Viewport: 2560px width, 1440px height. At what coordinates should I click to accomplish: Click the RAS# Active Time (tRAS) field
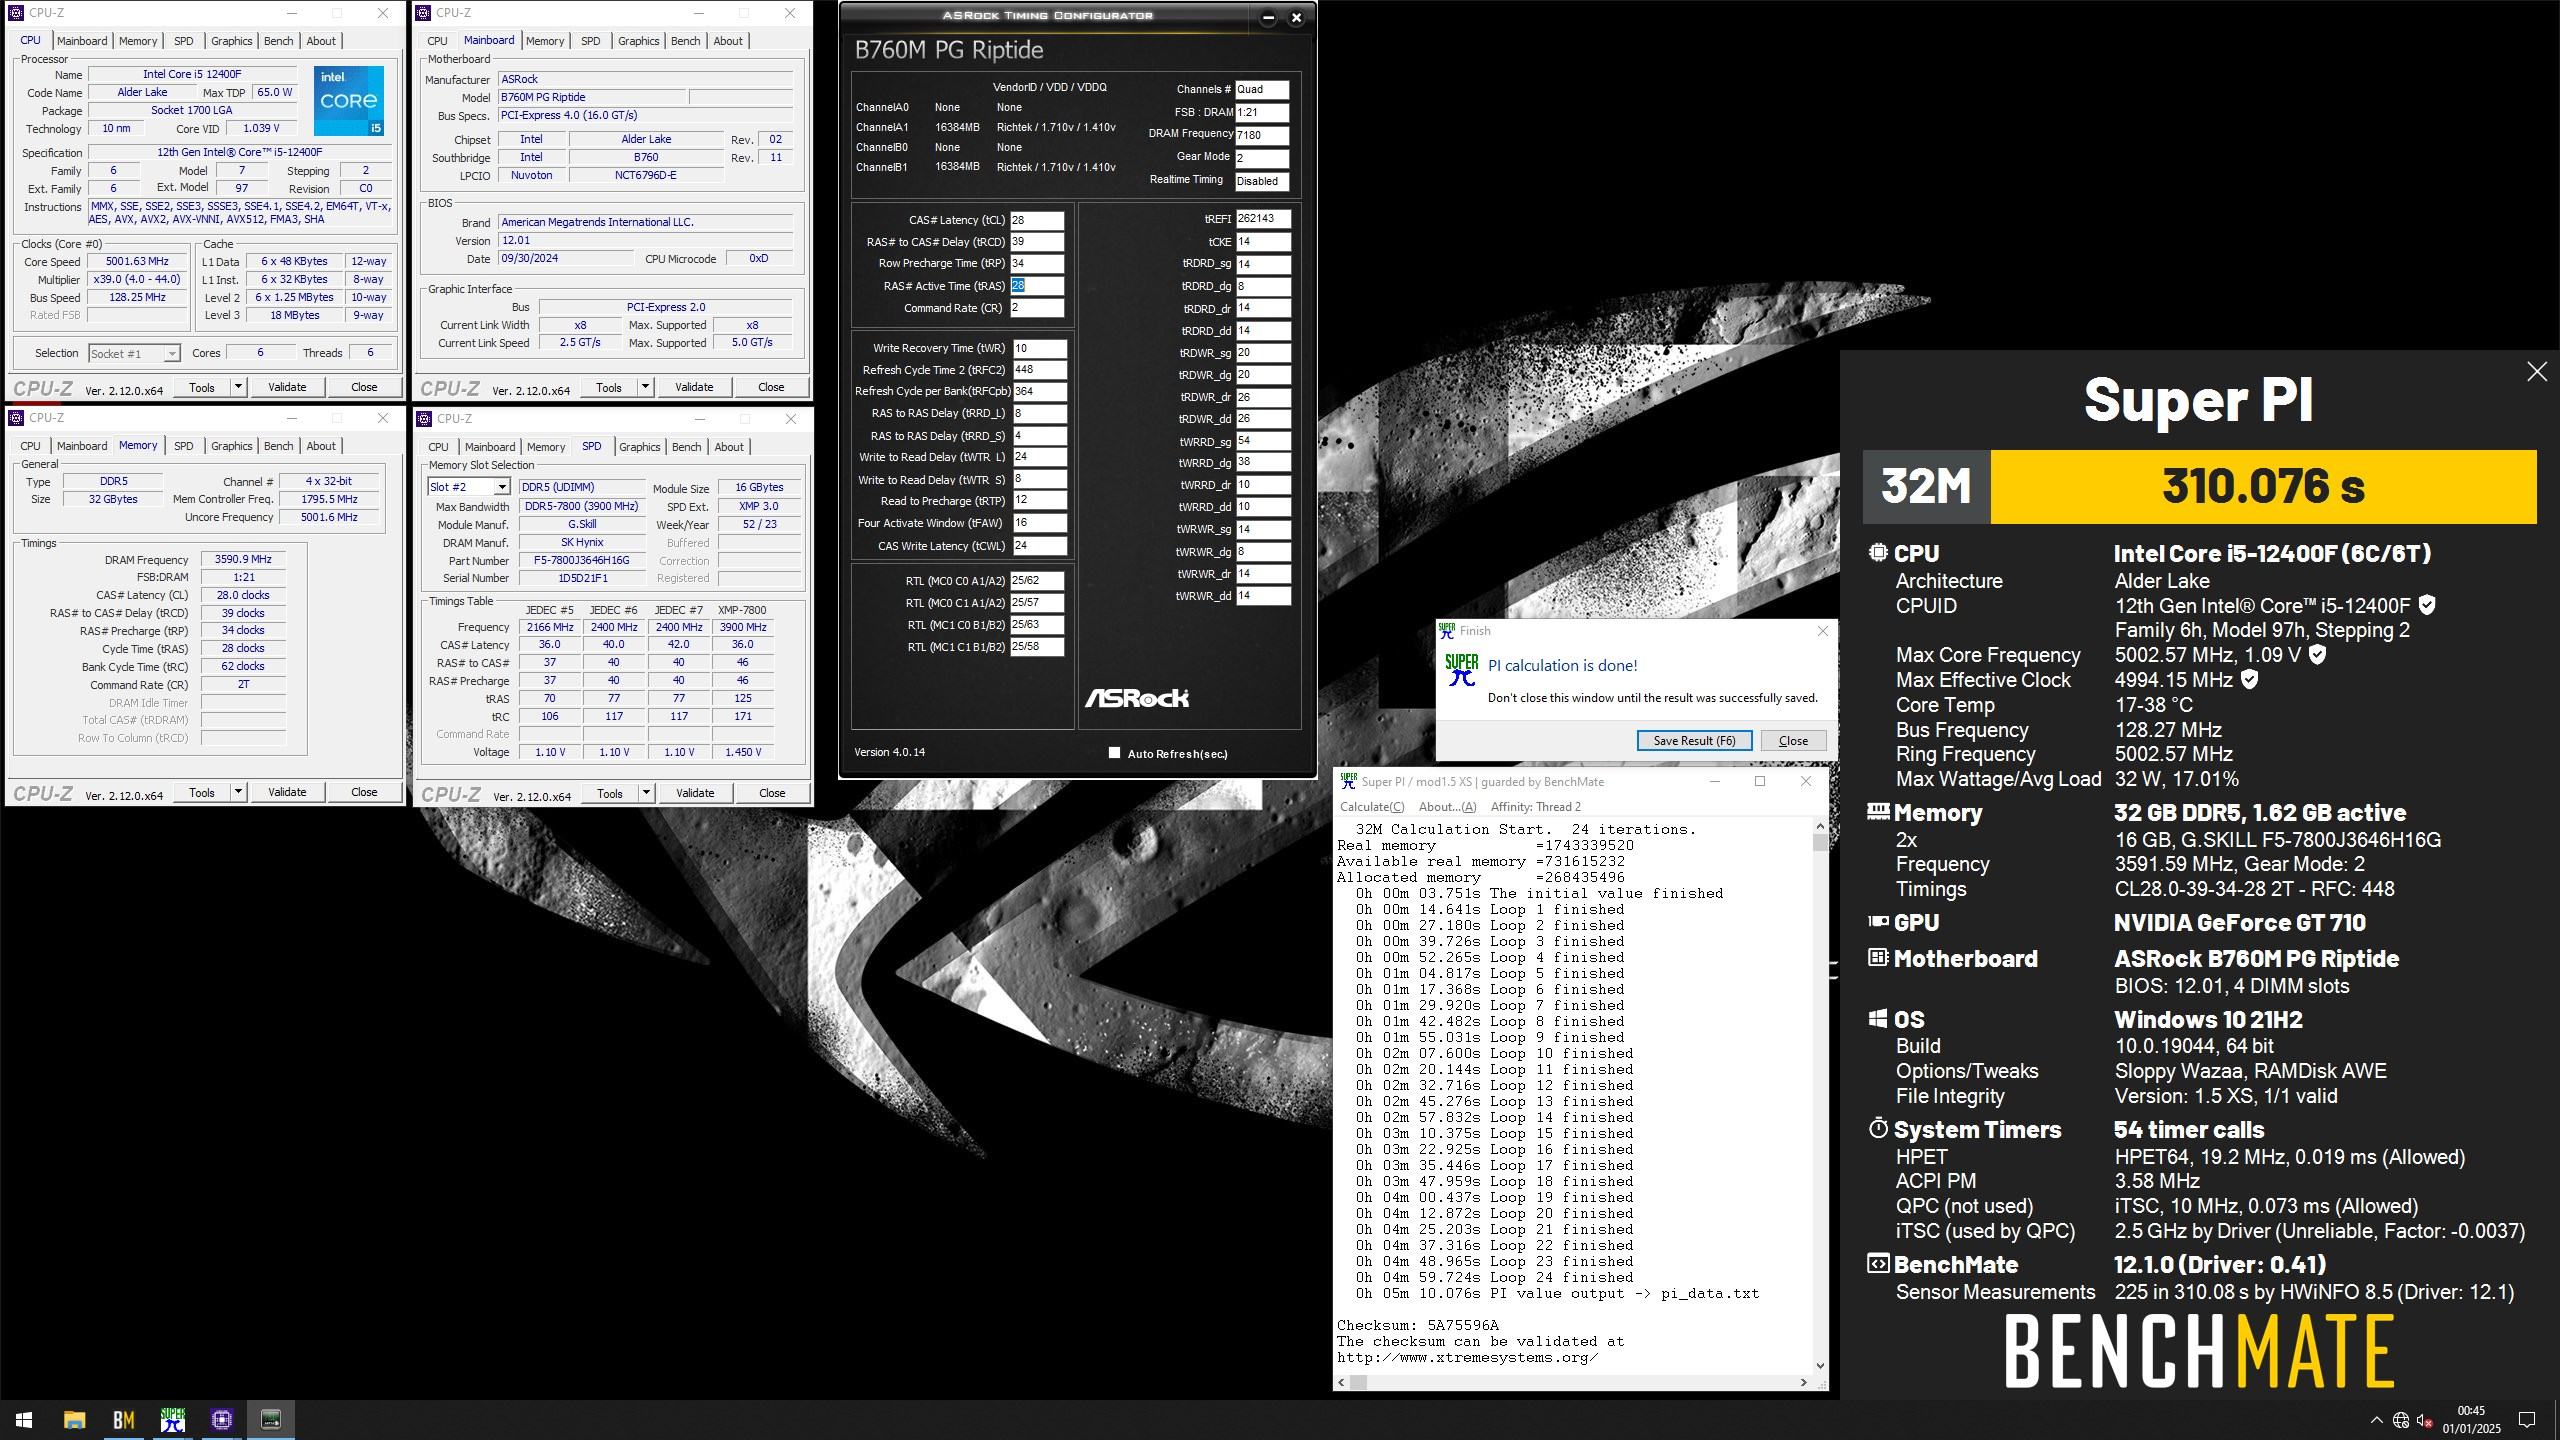pos(1037,285)
